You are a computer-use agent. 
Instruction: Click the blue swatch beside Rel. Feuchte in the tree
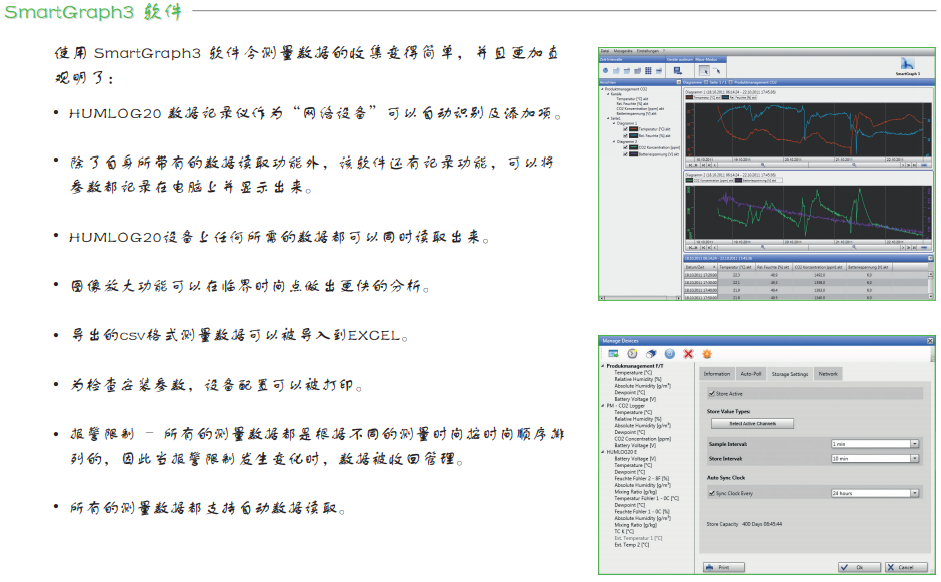pyautogui.click(x=633, y=136)
